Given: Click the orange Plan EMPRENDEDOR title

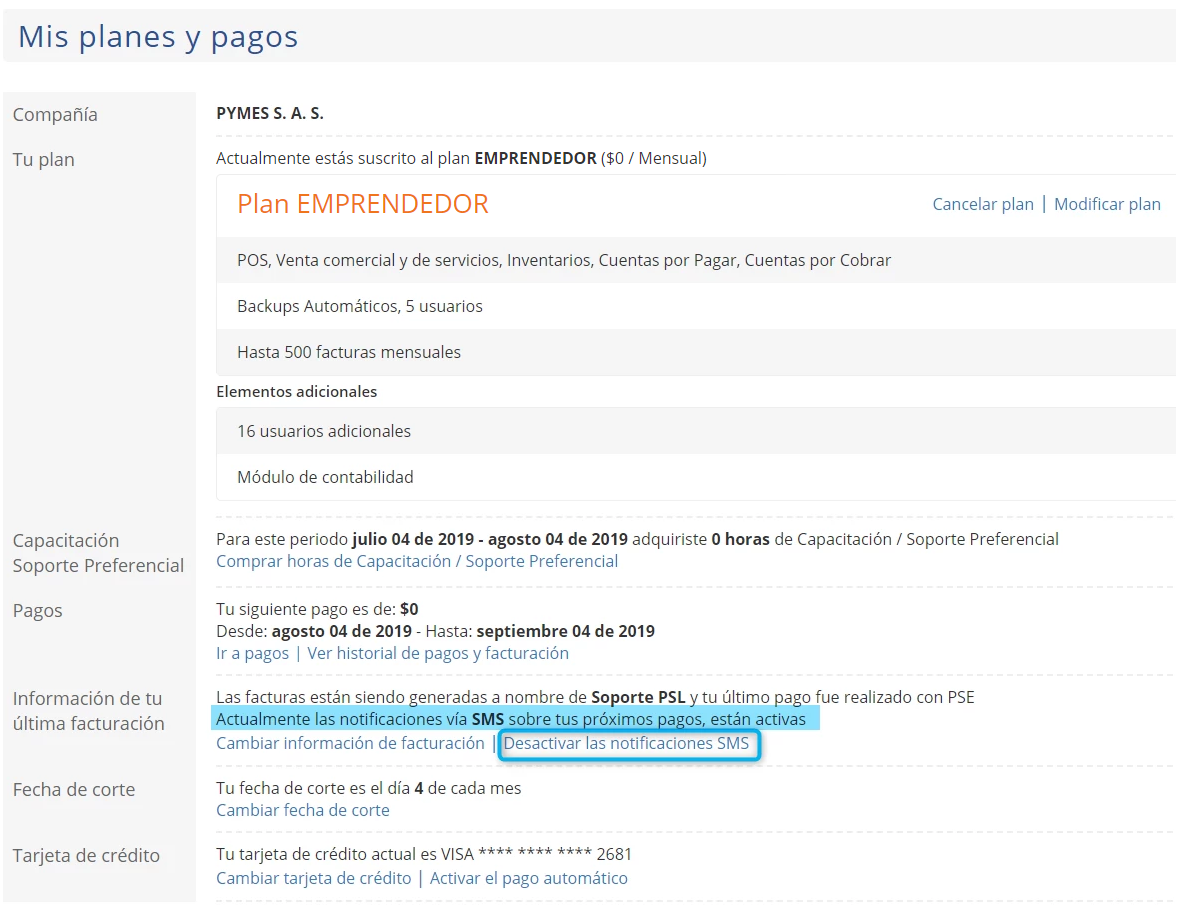Looking at the screenshot, I should 362,204.
